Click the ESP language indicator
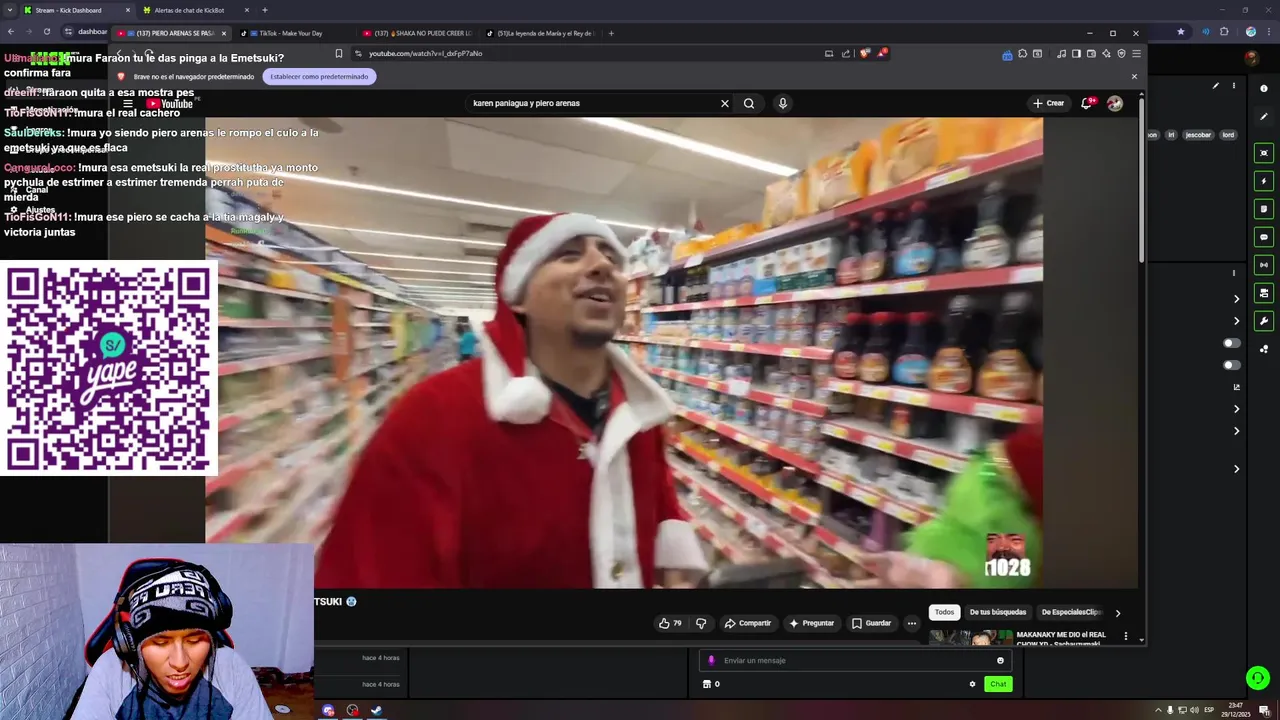Image resolution: width=1280 pixels, height=720 pixels. (1209, 710)
